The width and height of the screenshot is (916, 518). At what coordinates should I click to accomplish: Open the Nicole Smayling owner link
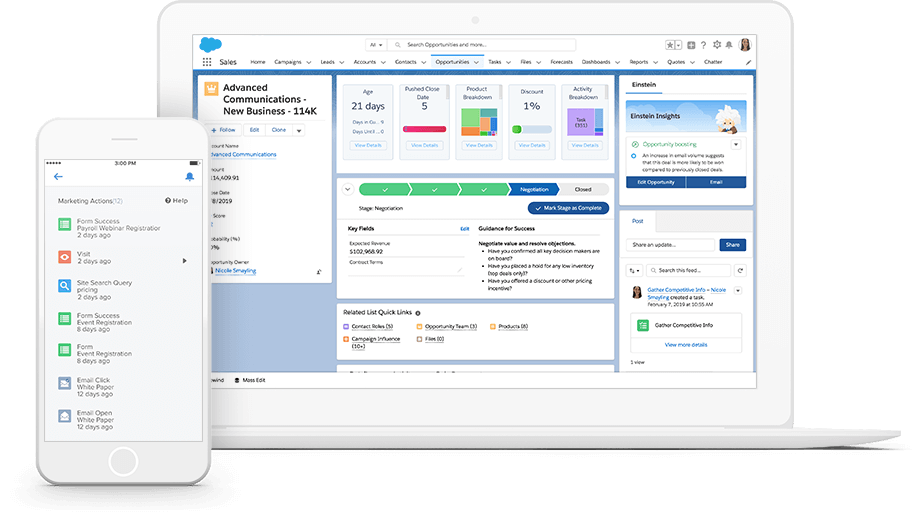pyautogui.click(x=235, y=271)
